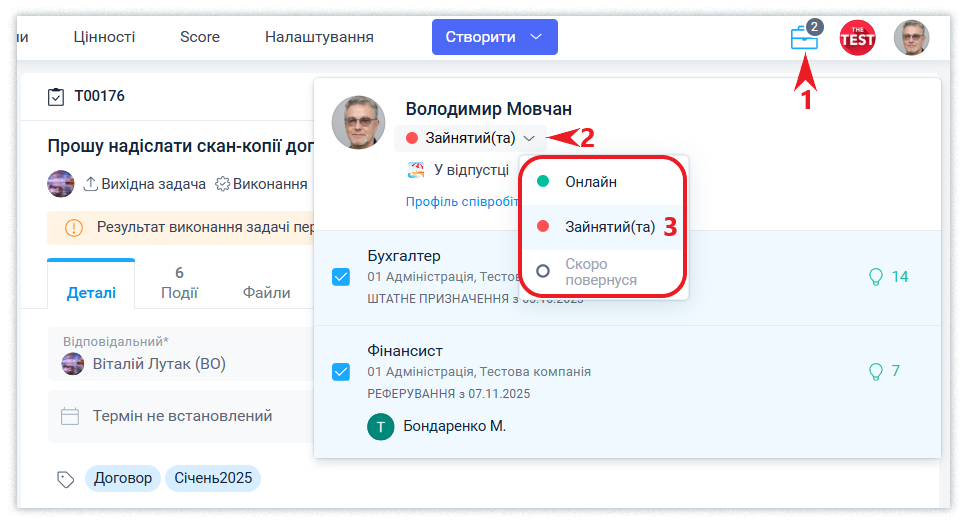967x524 pixels.
Task: Toggle the Фінансист position checkbox
Action: (341, 371)
